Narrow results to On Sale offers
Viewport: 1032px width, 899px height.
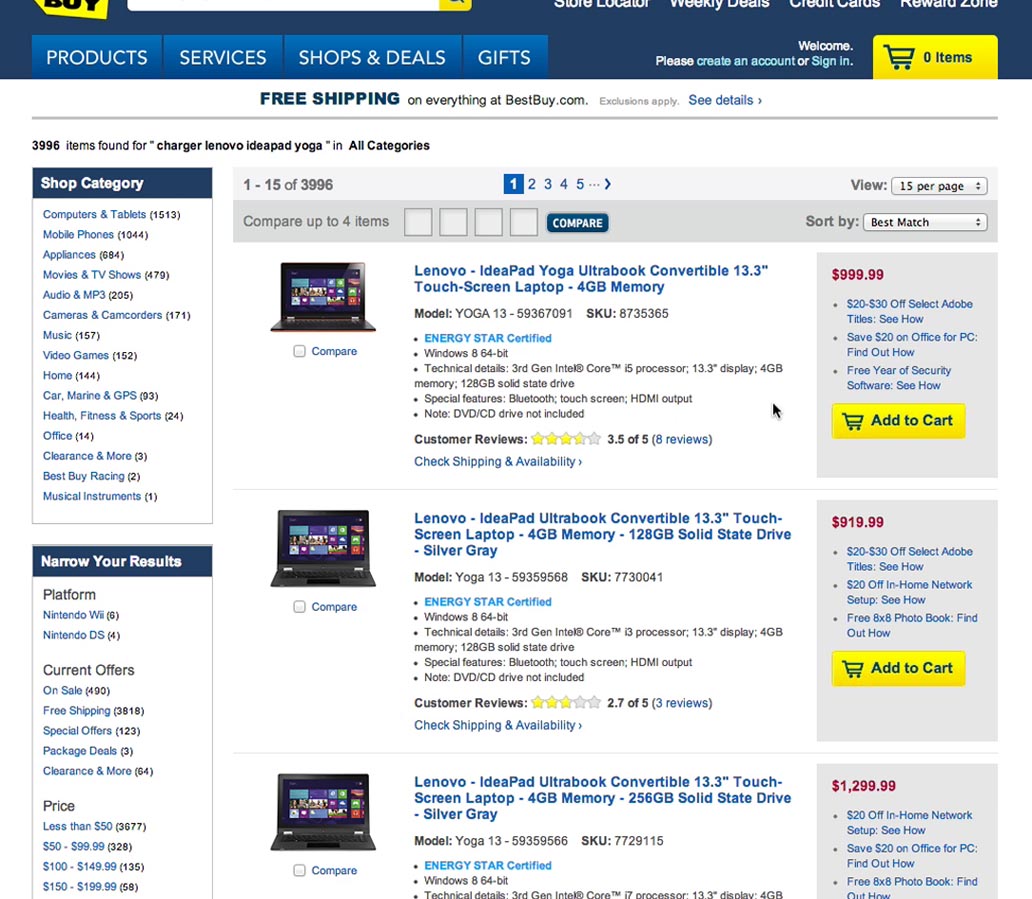[x=63, y=690]
